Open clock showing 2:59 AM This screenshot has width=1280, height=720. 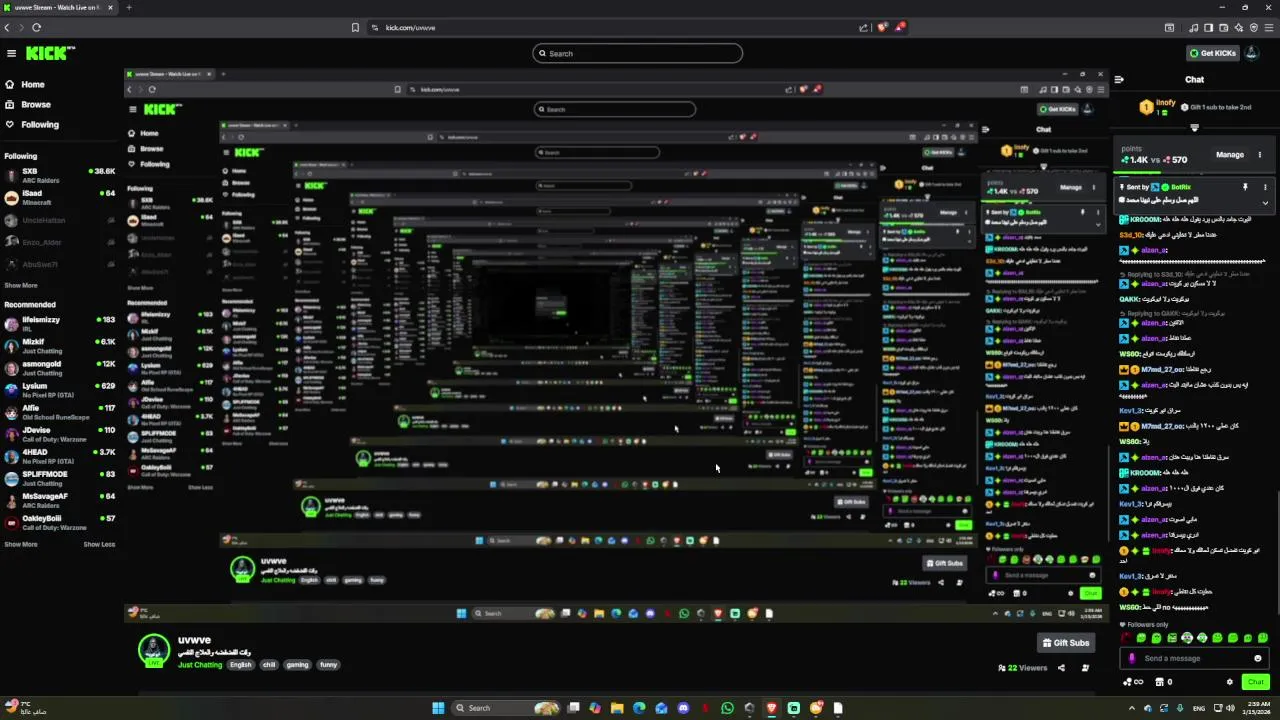(1258, 708)
